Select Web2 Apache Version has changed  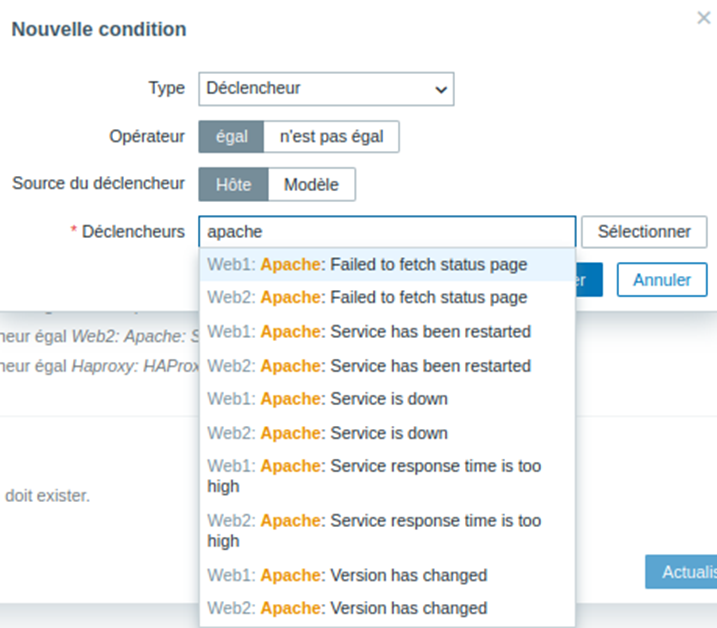pyautogui.click(x=347, y=608)
